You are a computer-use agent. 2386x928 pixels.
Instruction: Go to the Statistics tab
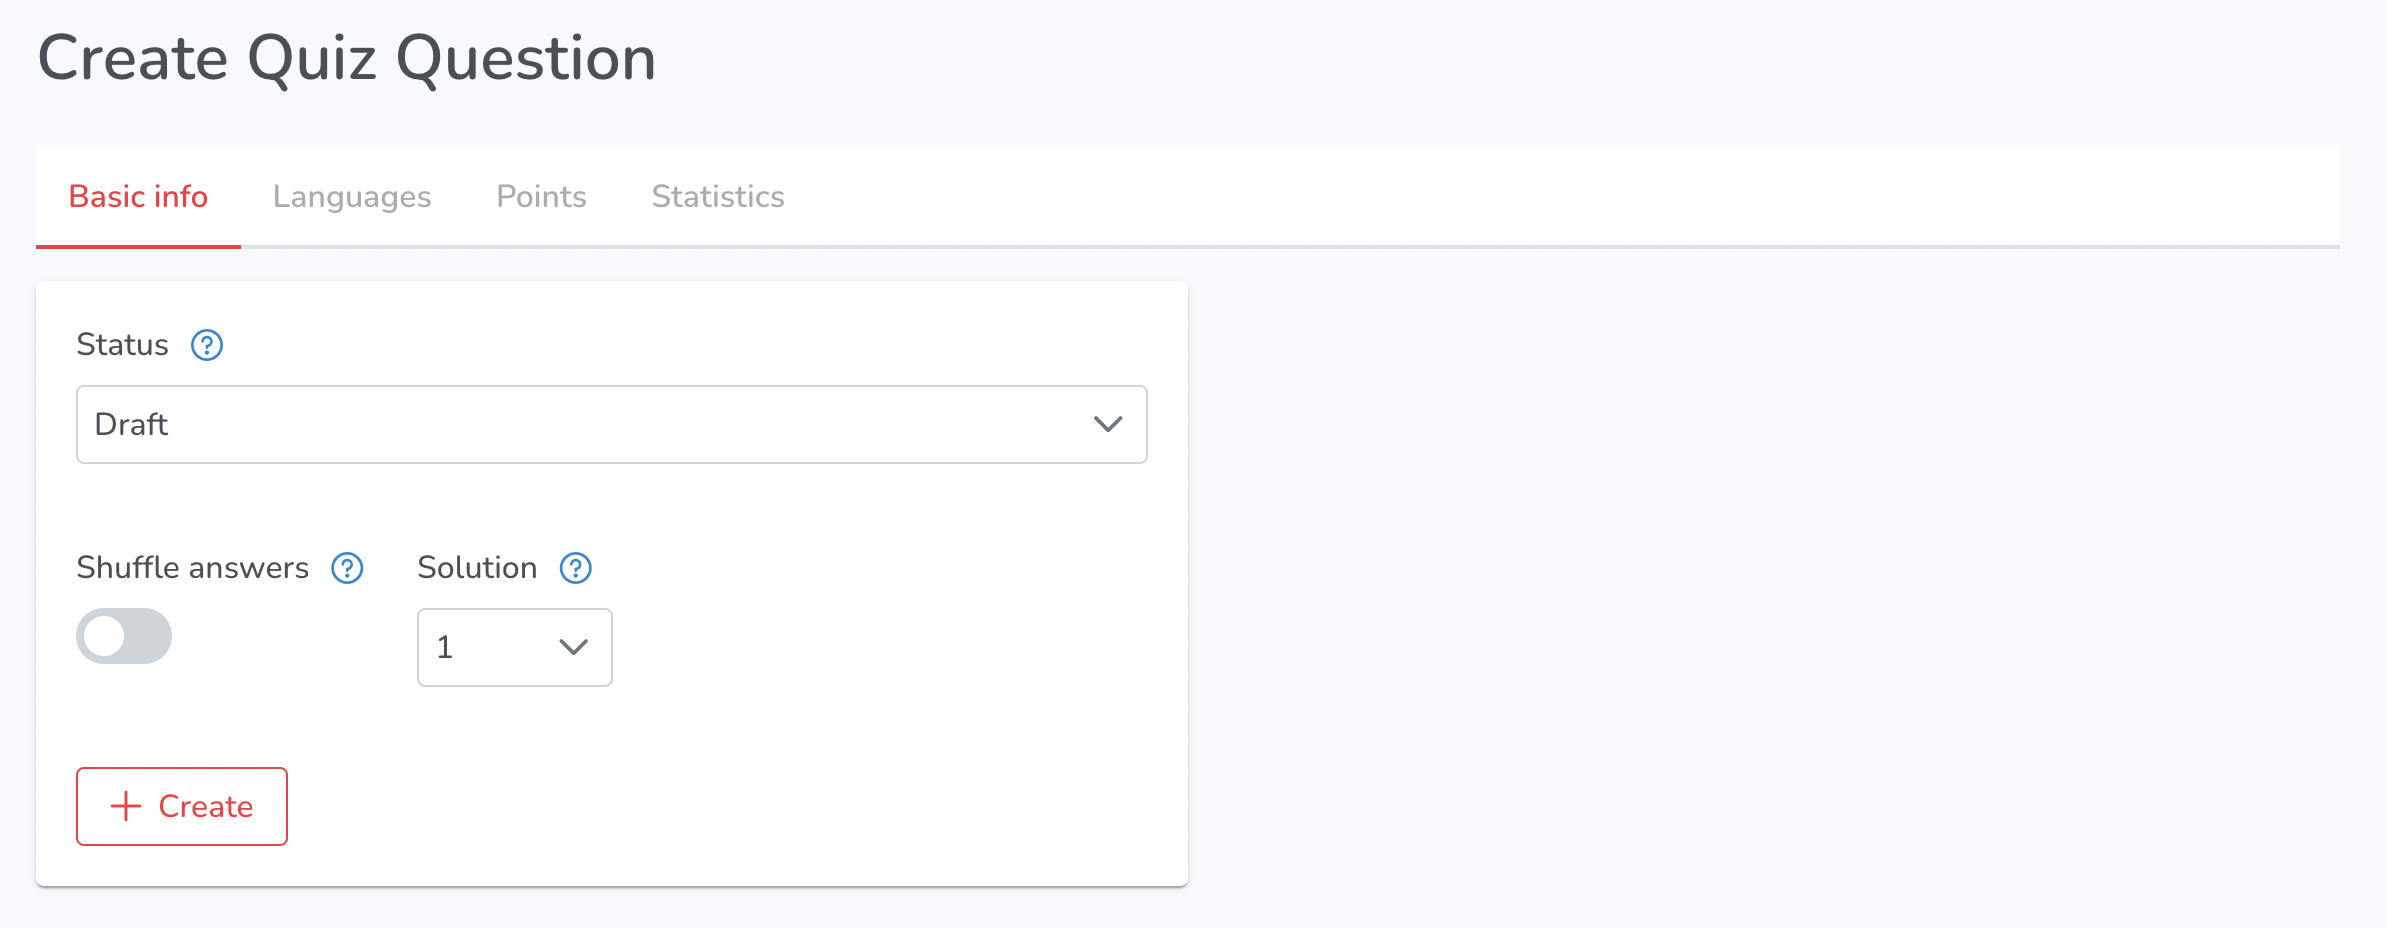coord(718,196)
